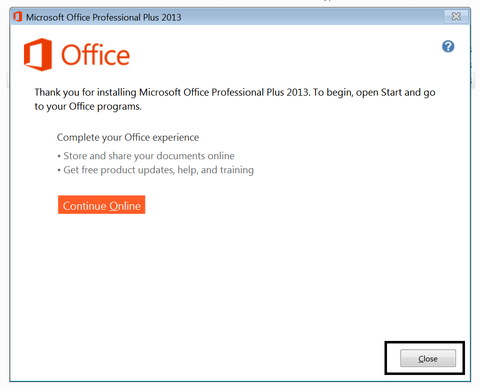Image resolution: width=480 pixels, height=389 pixels.
Task: Click the Close button at dialog bottom
Action: 428,358
